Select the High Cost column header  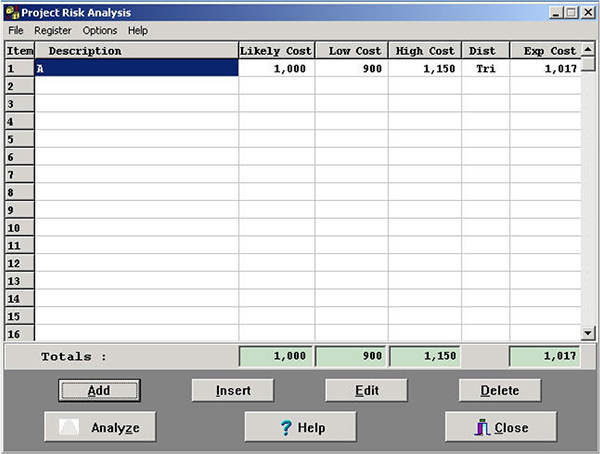click(x=425, y=51)
